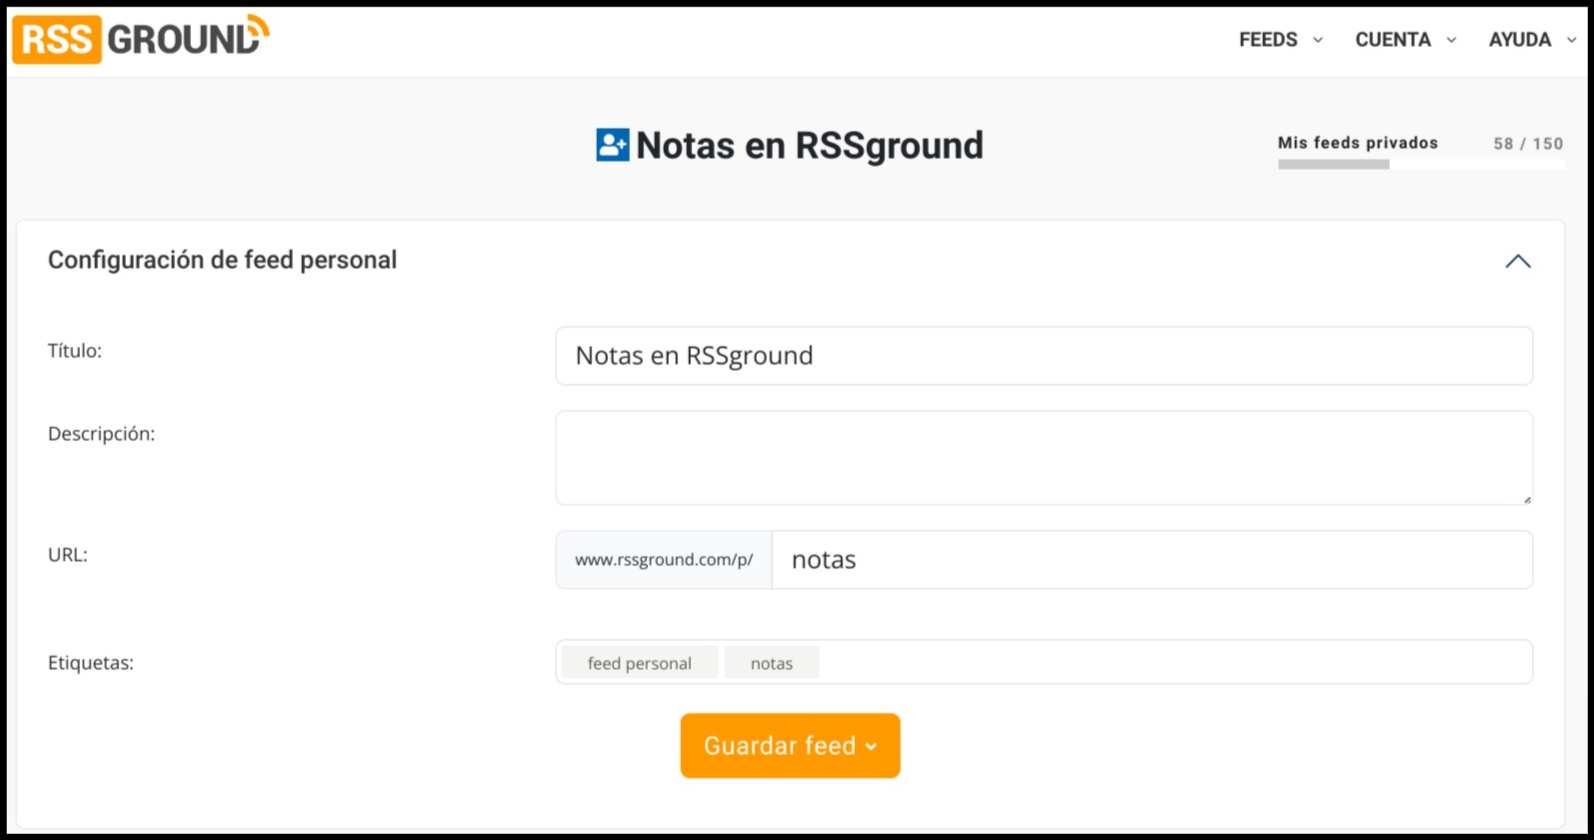This screenshot has width=1594, height=840.
Task: Click the Notas en RSSground page heading
Action: (x=809, y=146)
